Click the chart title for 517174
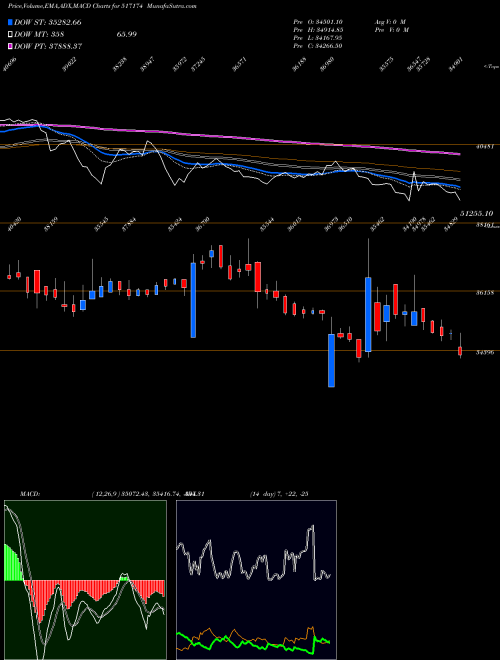This screenshot has width=500, height=660. 102,6
